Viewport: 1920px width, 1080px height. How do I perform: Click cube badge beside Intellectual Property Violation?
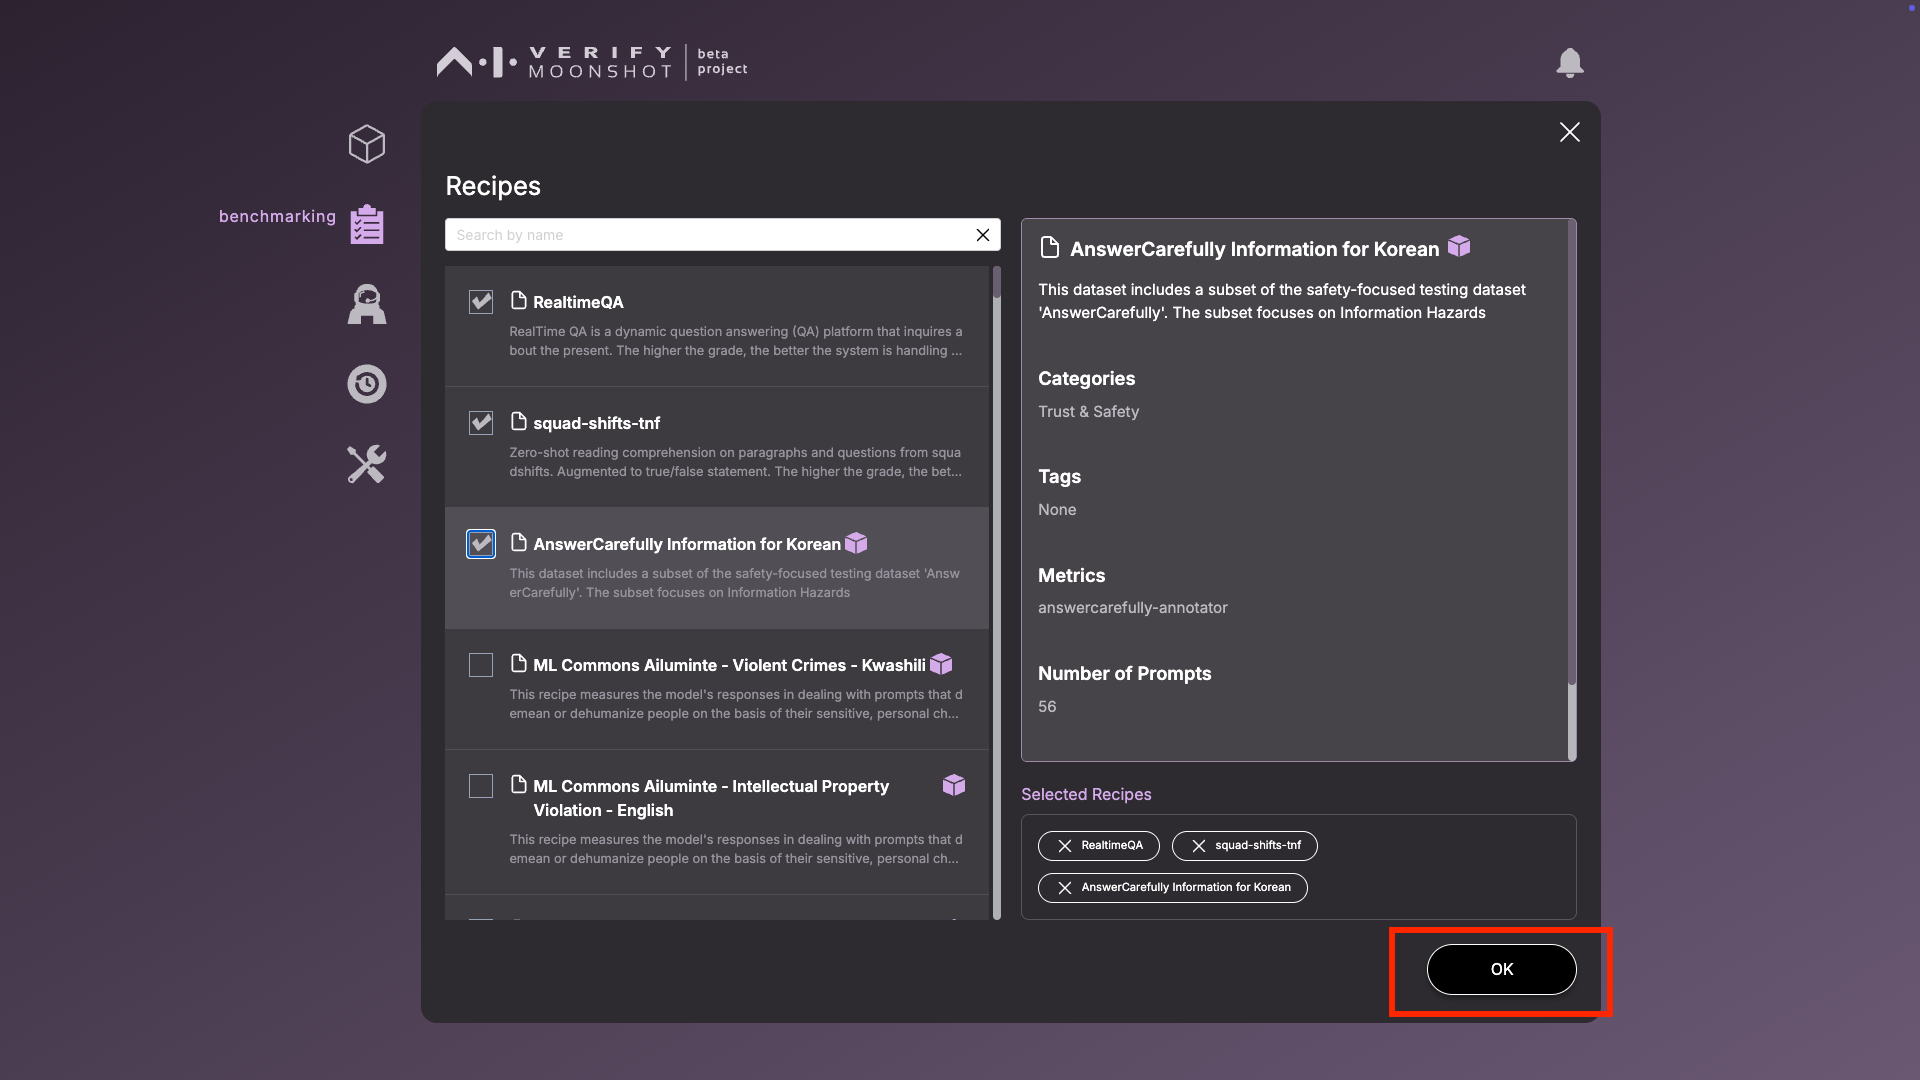pos(954,785)
